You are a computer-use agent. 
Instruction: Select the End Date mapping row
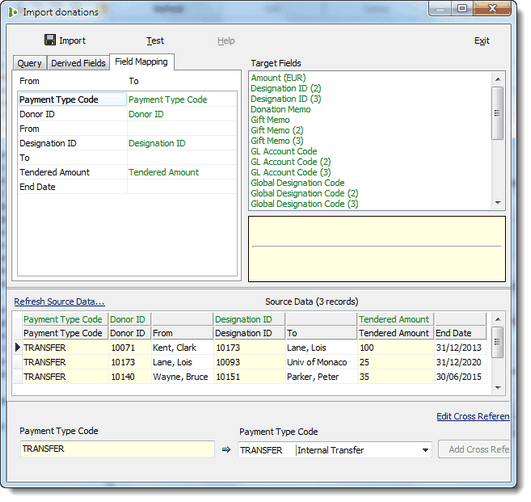pos(127,187)
